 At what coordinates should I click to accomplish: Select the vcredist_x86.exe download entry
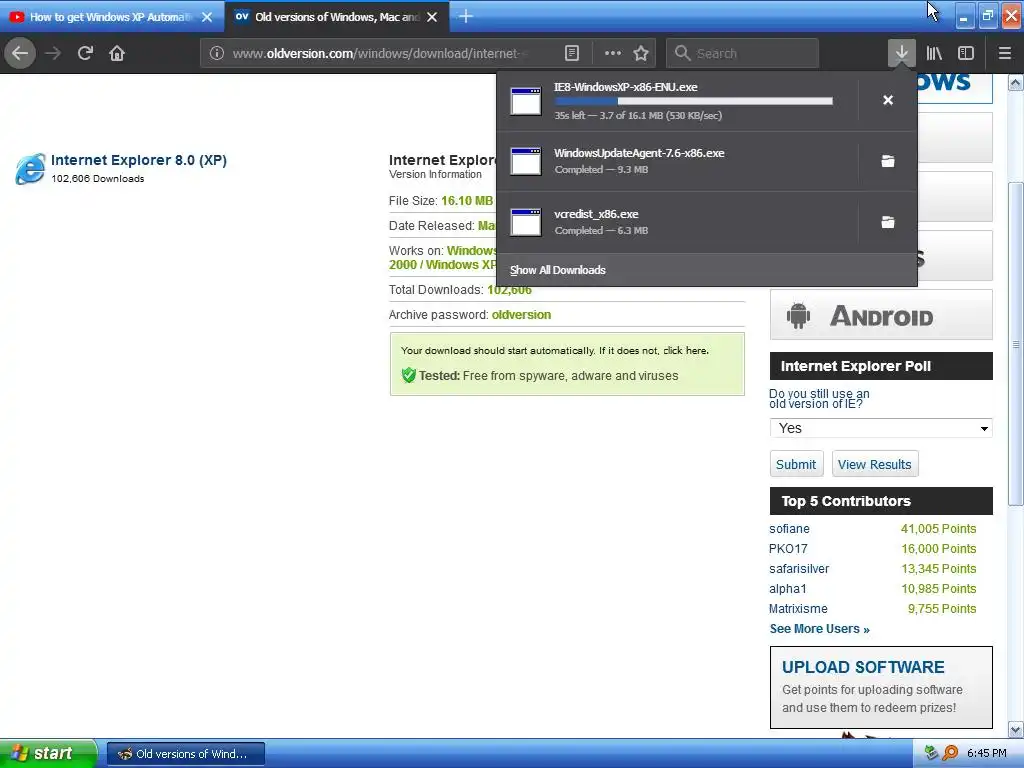[x=678, y=222]
